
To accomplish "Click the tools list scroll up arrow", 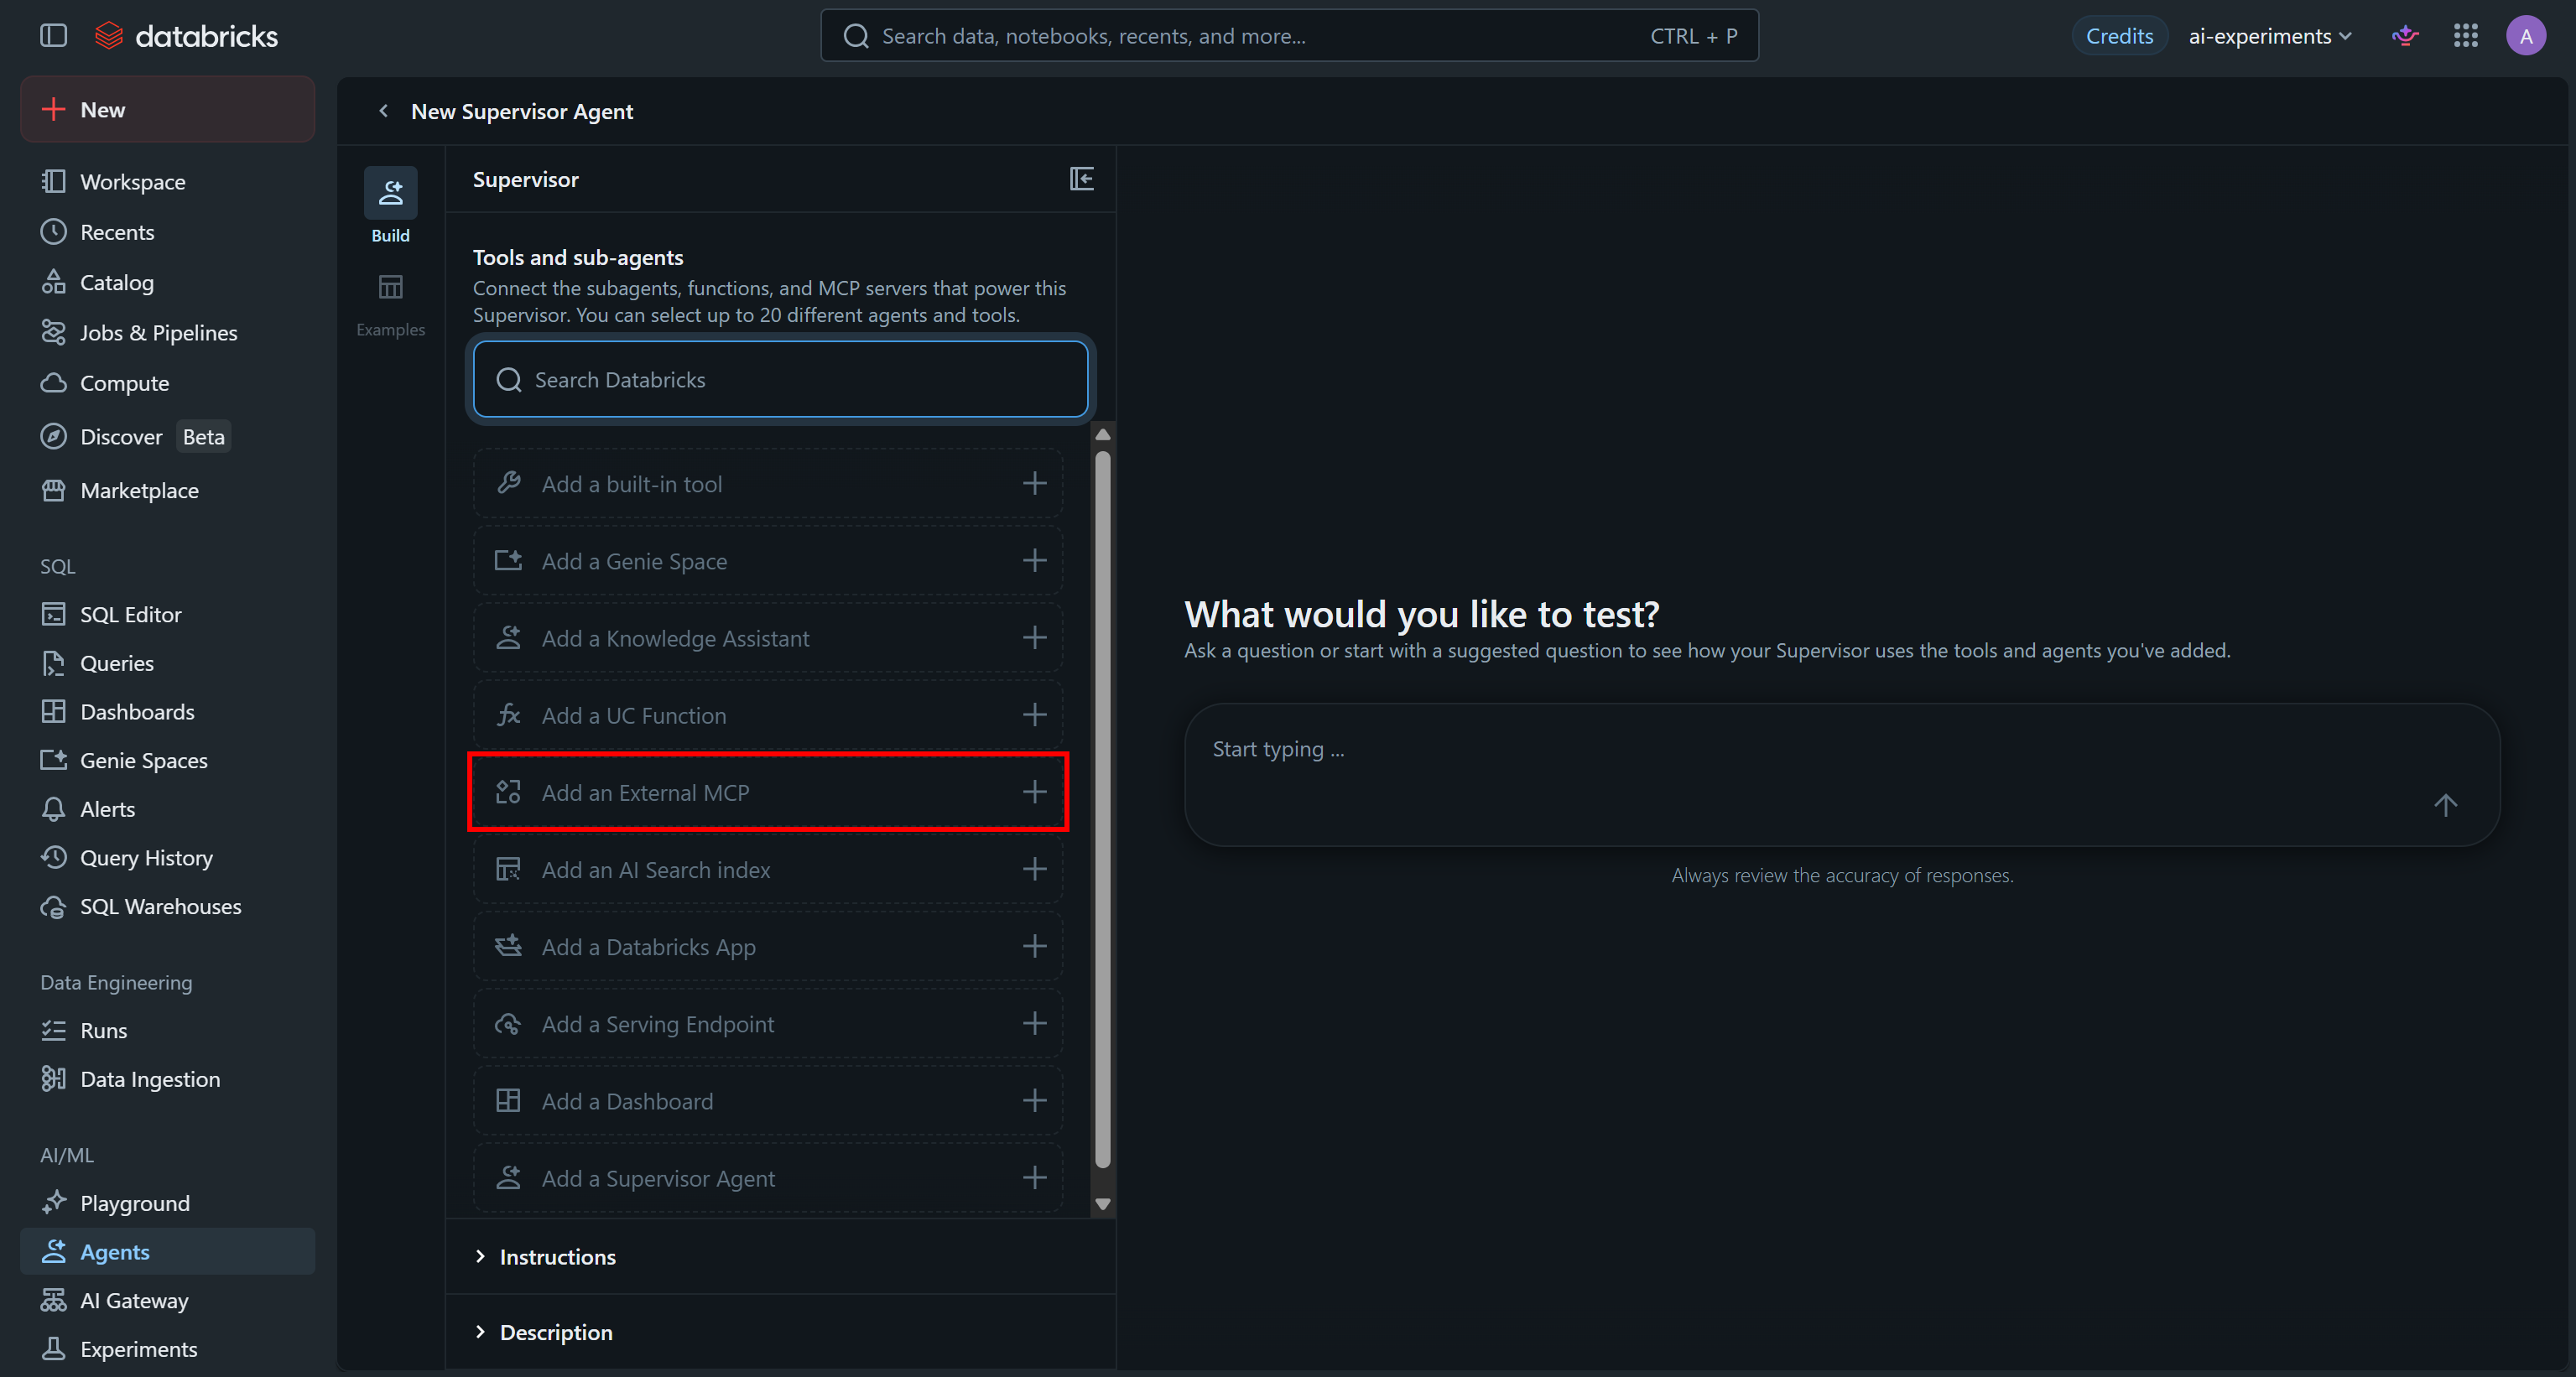I will pos(1102,434).
